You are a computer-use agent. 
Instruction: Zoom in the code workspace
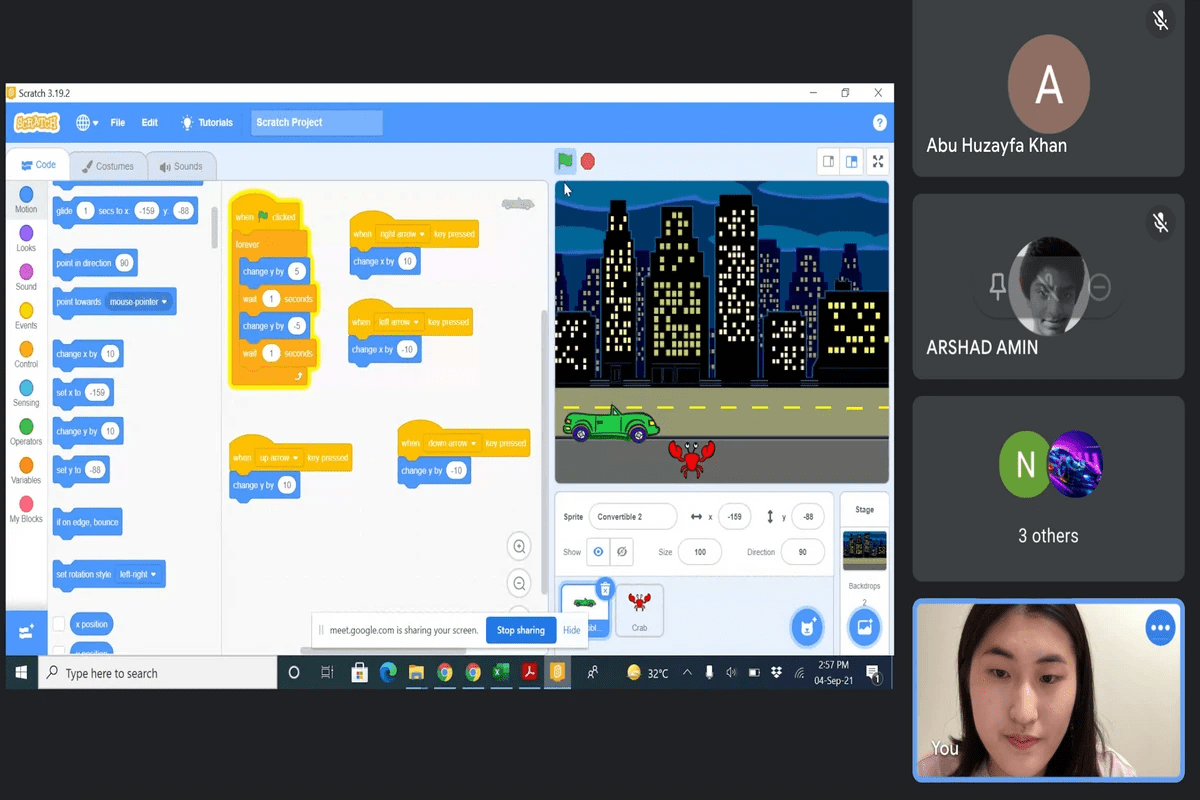(519, 547)
